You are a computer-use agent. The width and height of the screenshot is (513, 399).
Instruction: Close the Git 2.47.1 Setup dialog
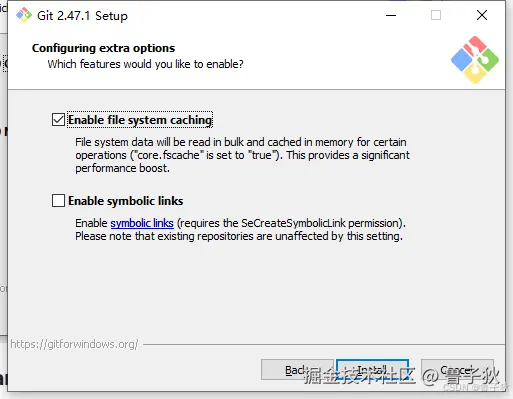(x=482, y=15)
